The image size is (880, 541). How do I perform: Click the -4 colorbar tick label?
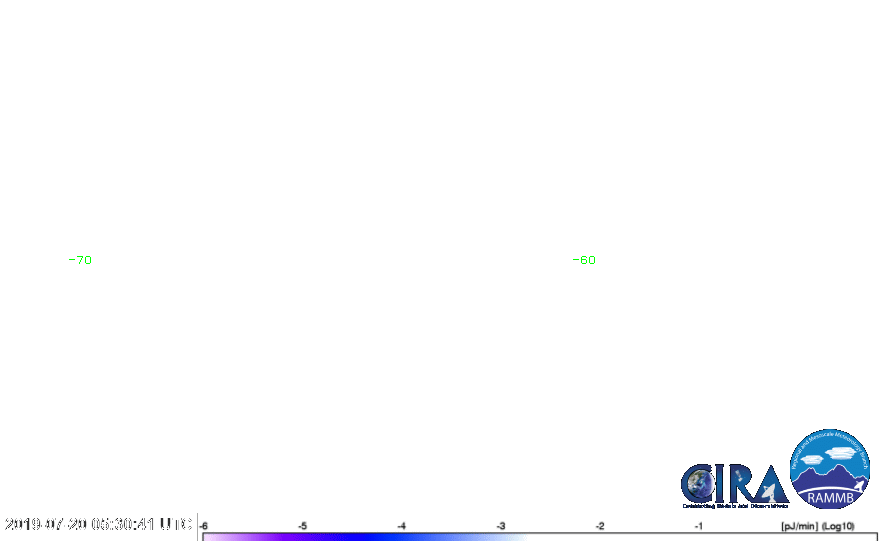coord(401,526)
